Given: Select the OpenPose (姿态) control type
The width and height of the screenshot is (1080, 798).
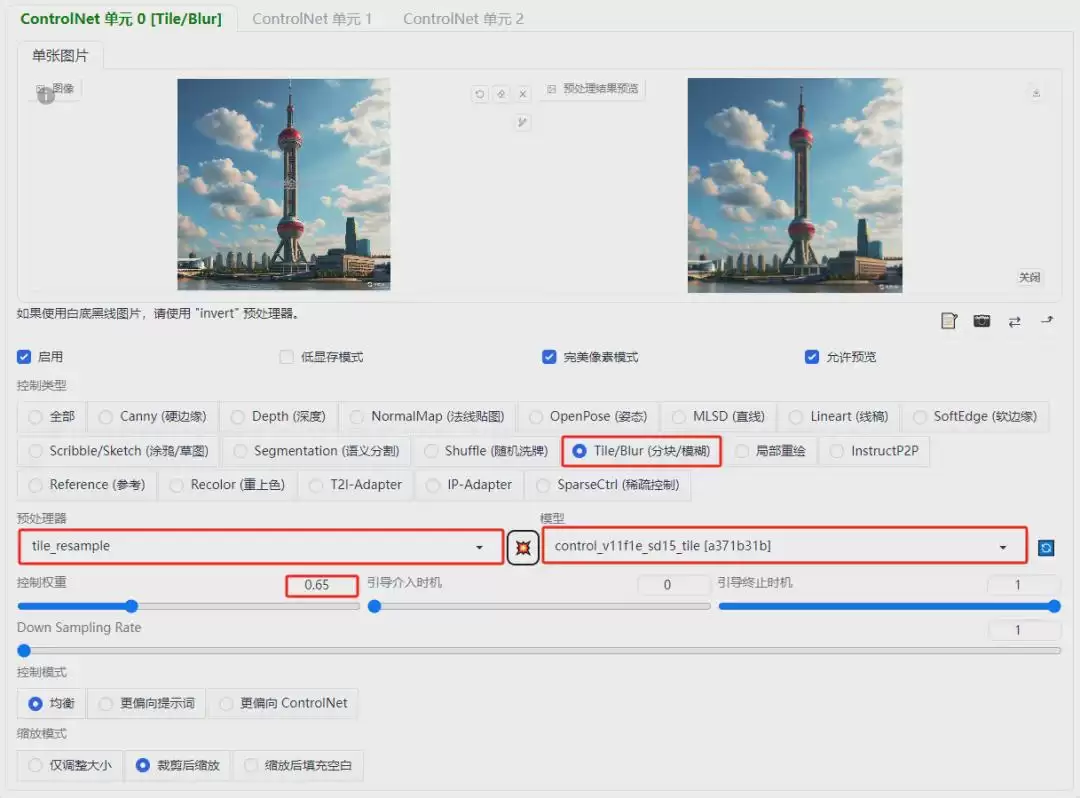Looking at the screenshot, I should (x=588, y=417).
